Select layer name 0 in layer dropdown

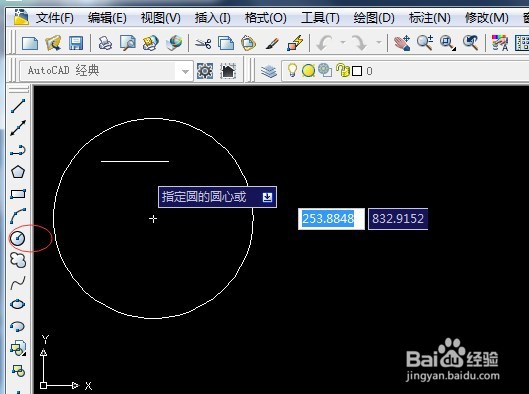369,71
